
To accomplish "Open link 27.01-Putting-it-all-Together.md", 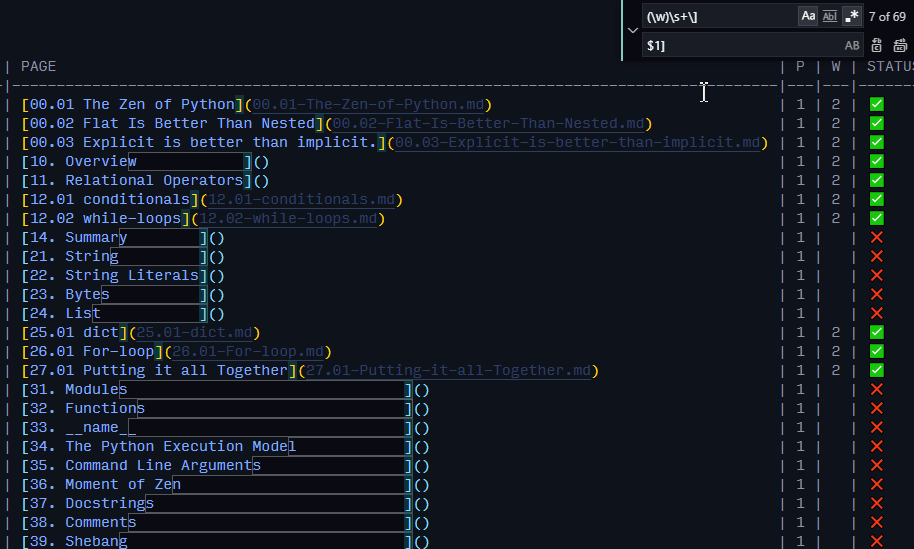I will pyautogui.click(x=448, y=371).
